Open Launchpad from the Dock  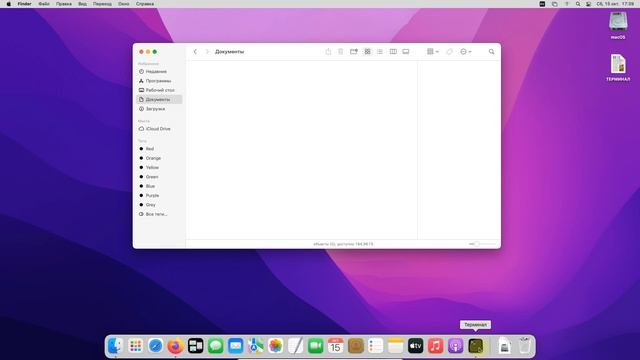pyautogui.click(x=136, y=346)
